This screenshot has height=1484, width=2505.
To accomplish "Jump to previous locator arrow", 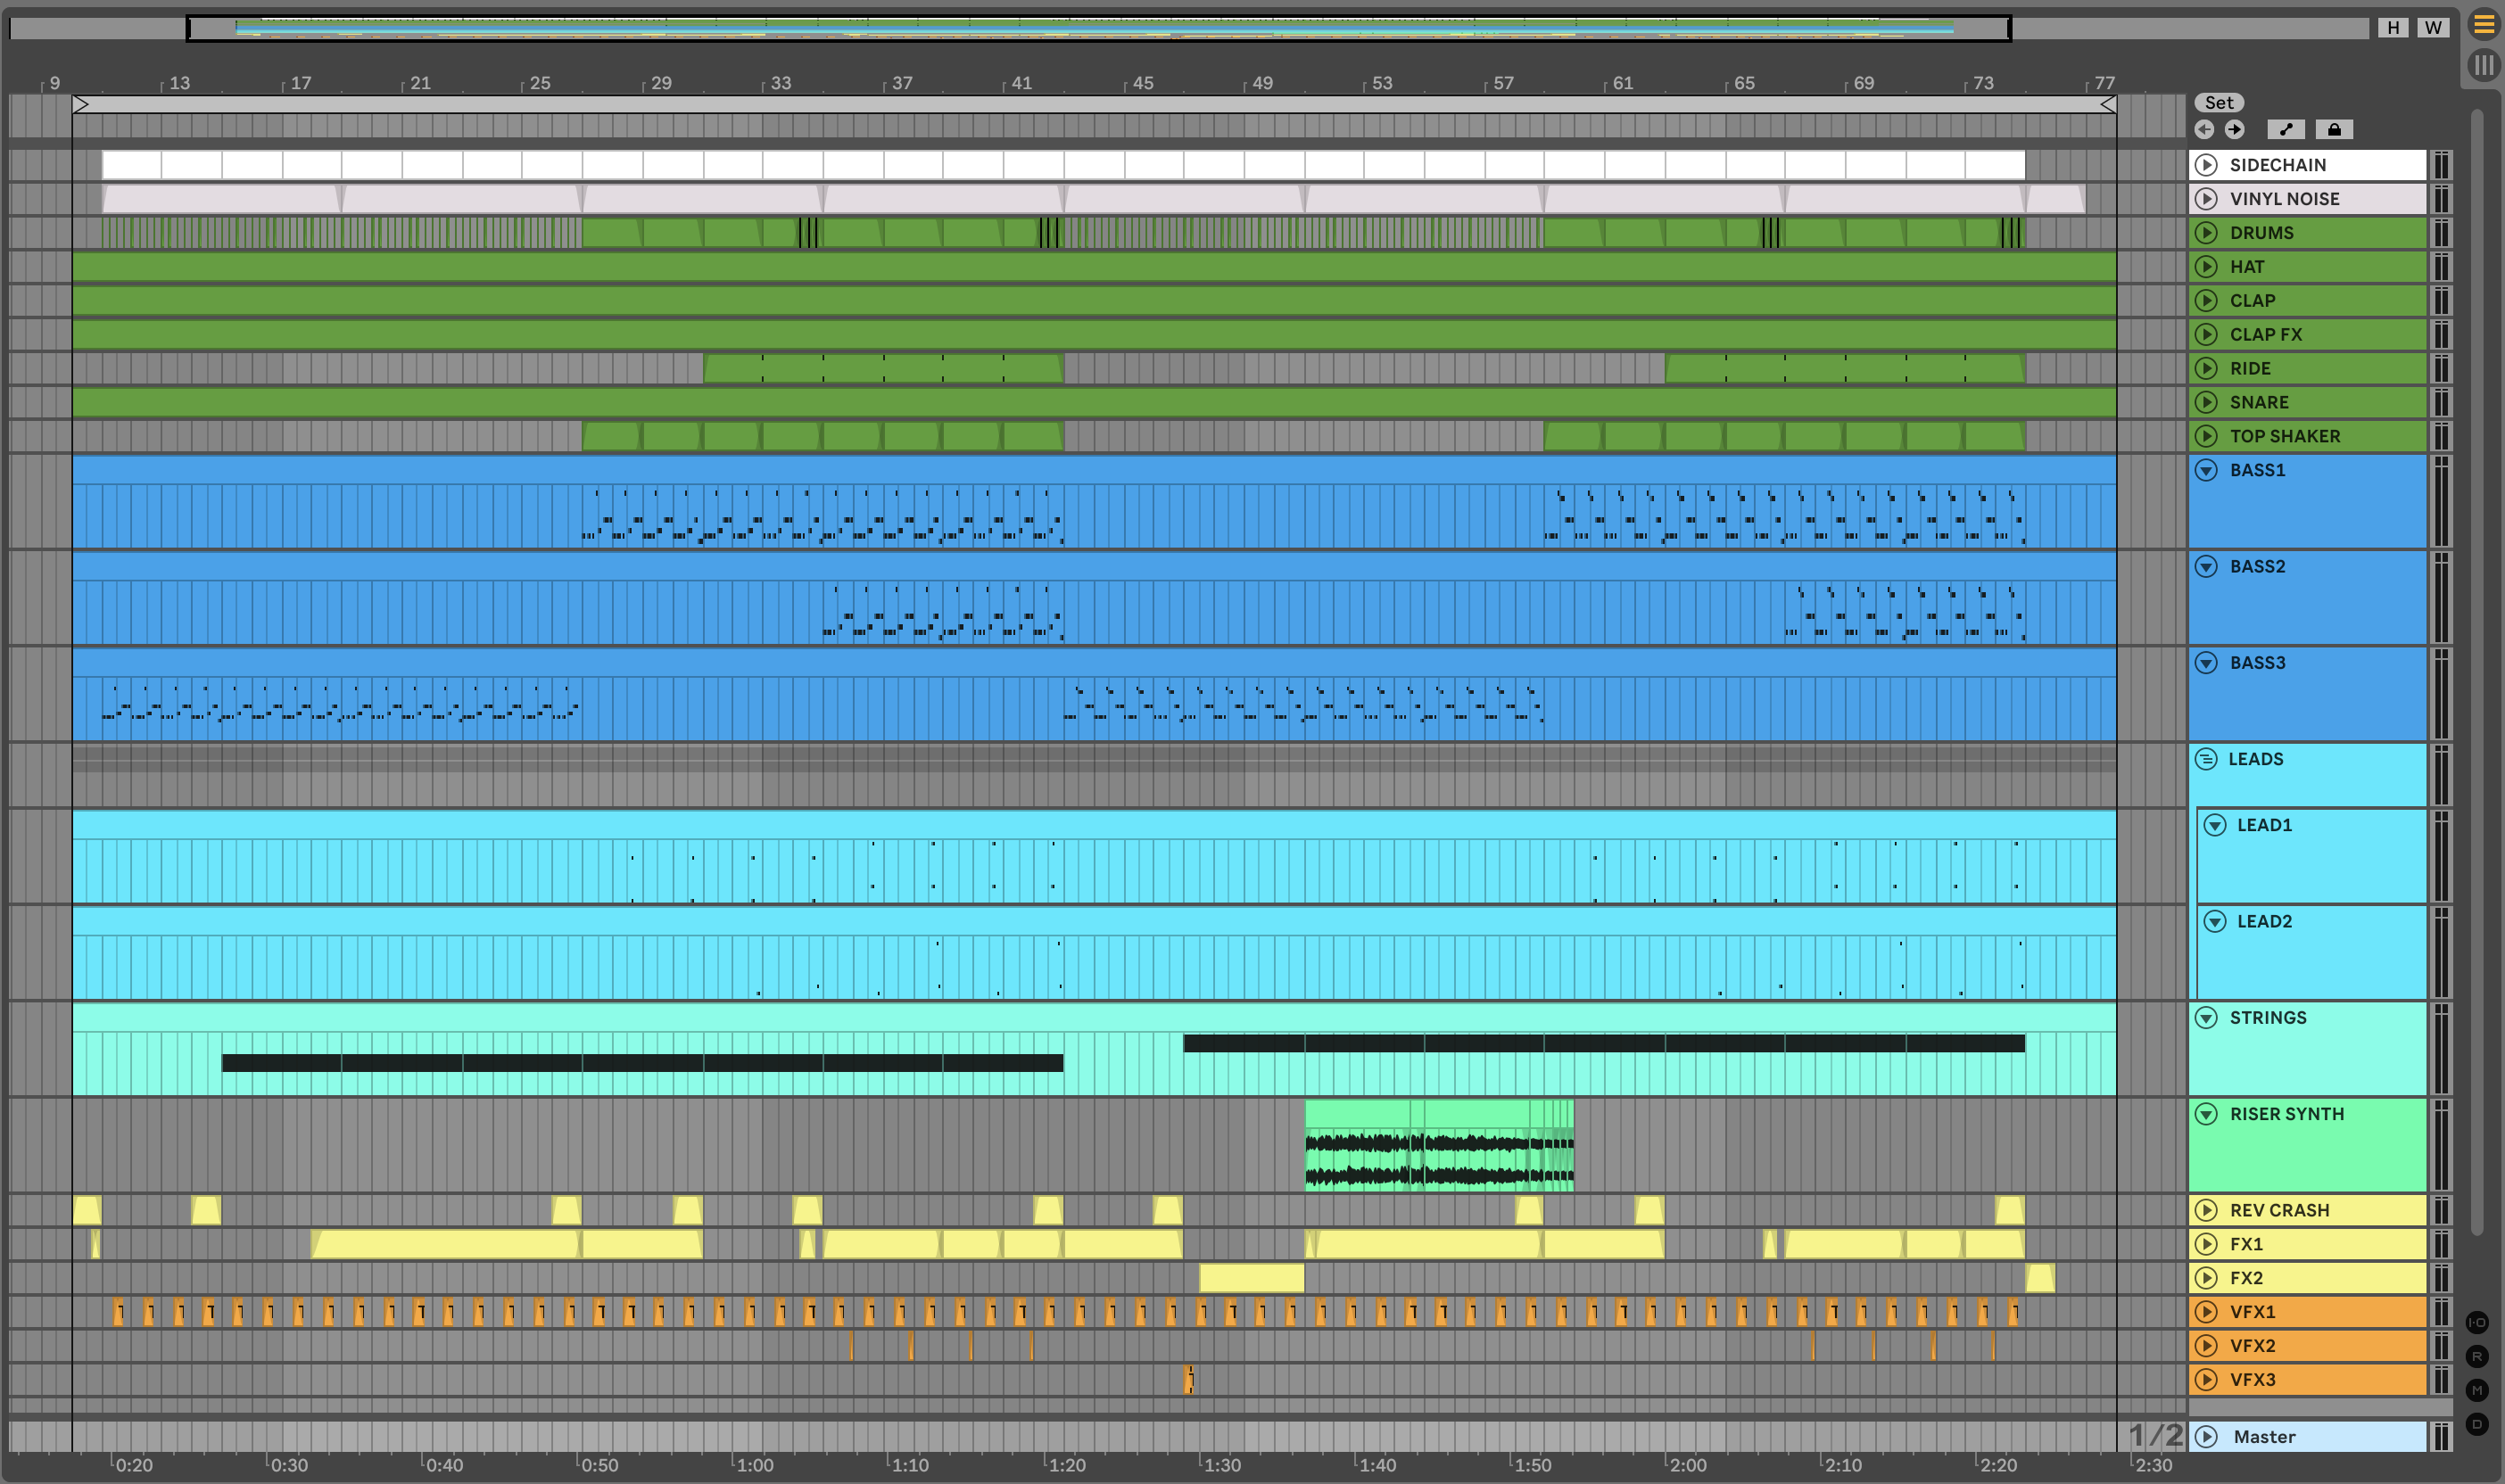I will coord(2205,130).
